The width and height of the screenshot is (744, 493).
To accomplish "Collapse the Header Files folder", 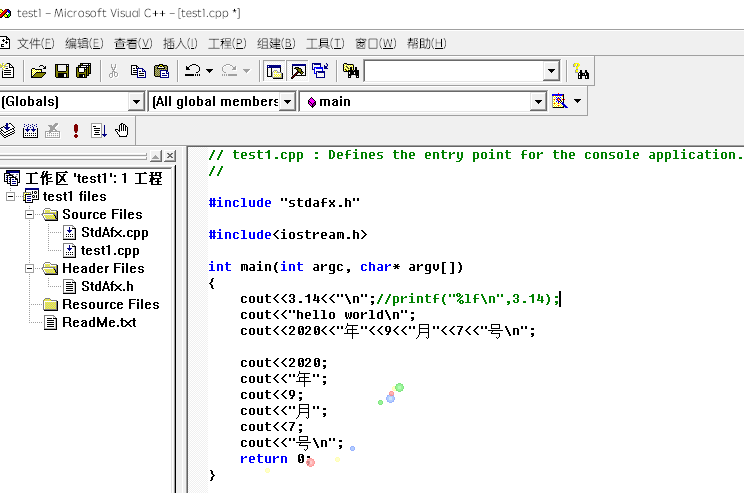I will tap(29, 268).
